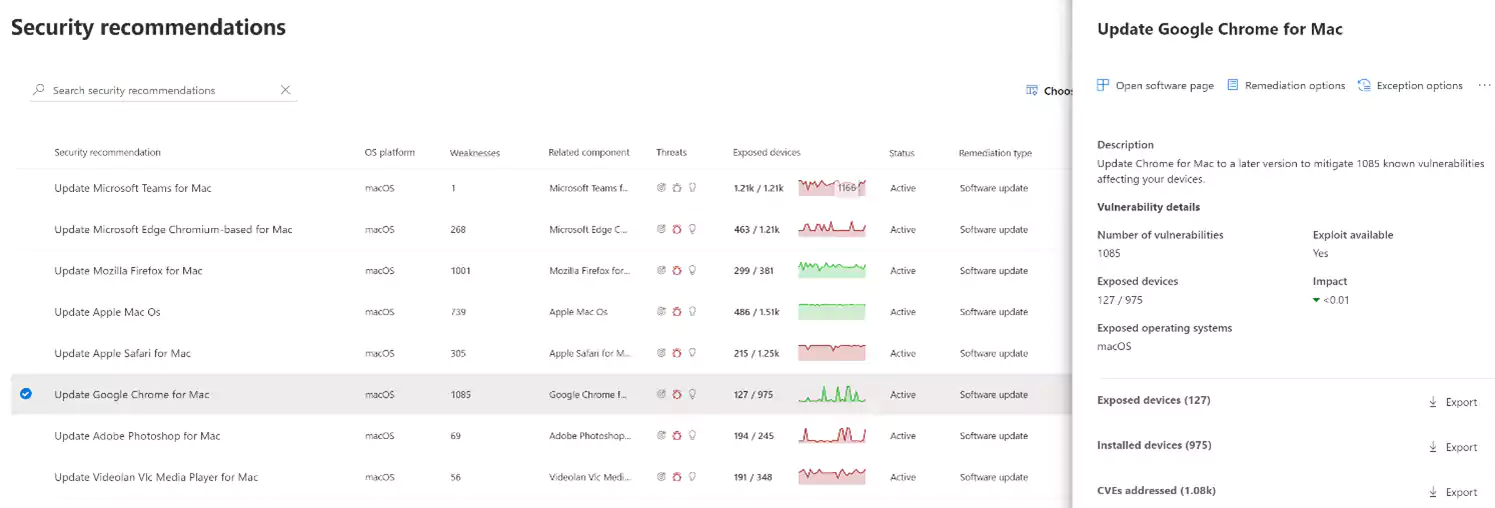Click the 1001 weaknesses value for Firefox
The image size is (1495, 508).
pyautogui.click(x=460, y=270)
